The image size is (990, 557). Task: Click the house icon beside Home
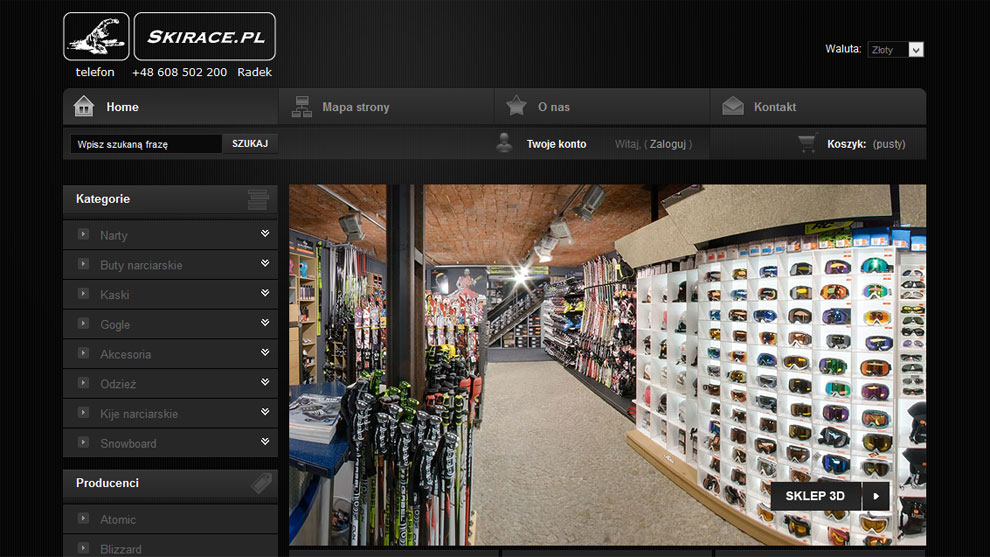click(84, 106)
